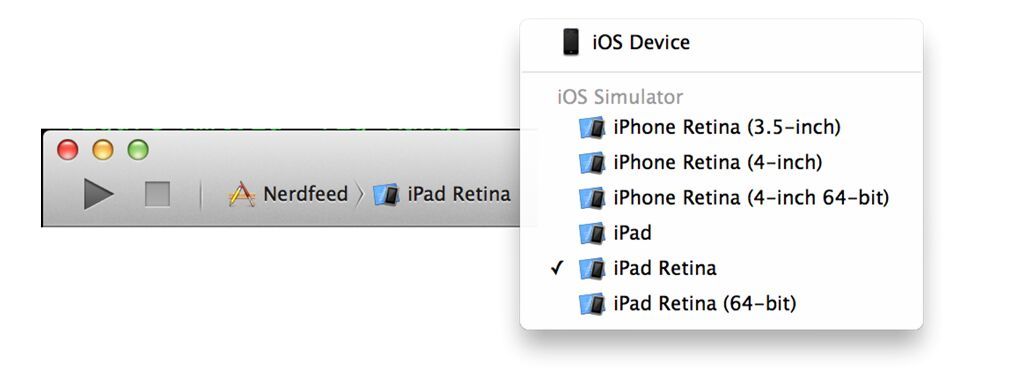
Task: Click the black iPhone device icon
Action: pyautogui.click(x=571, y=42)
